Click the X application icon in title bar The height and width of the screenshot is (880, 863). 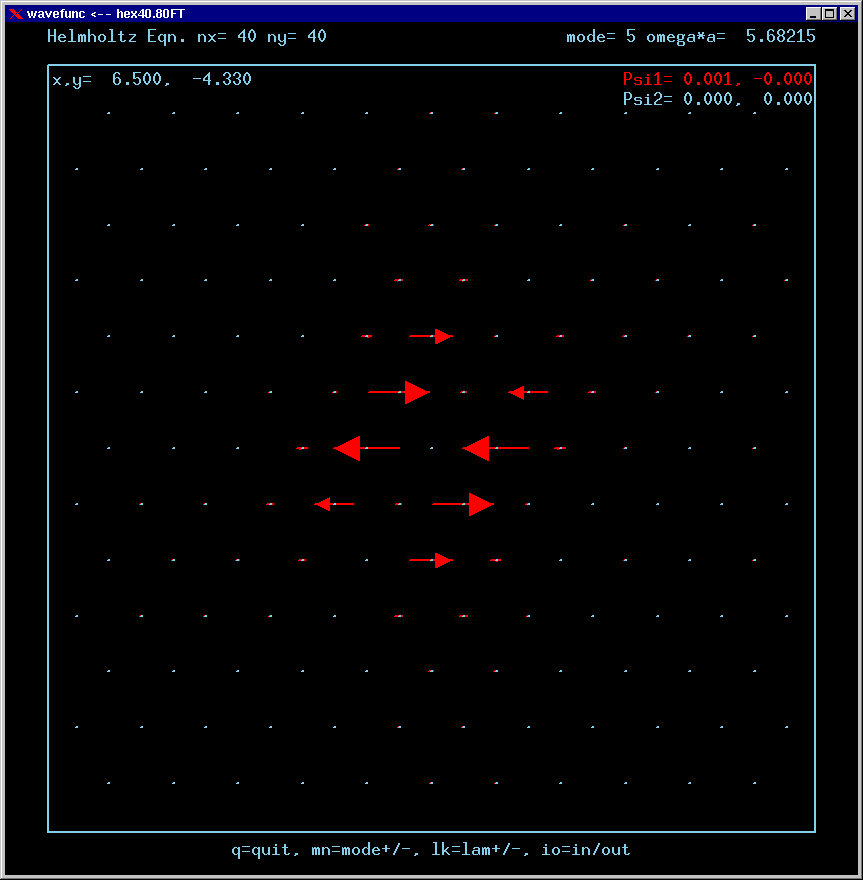click(16, 13)
